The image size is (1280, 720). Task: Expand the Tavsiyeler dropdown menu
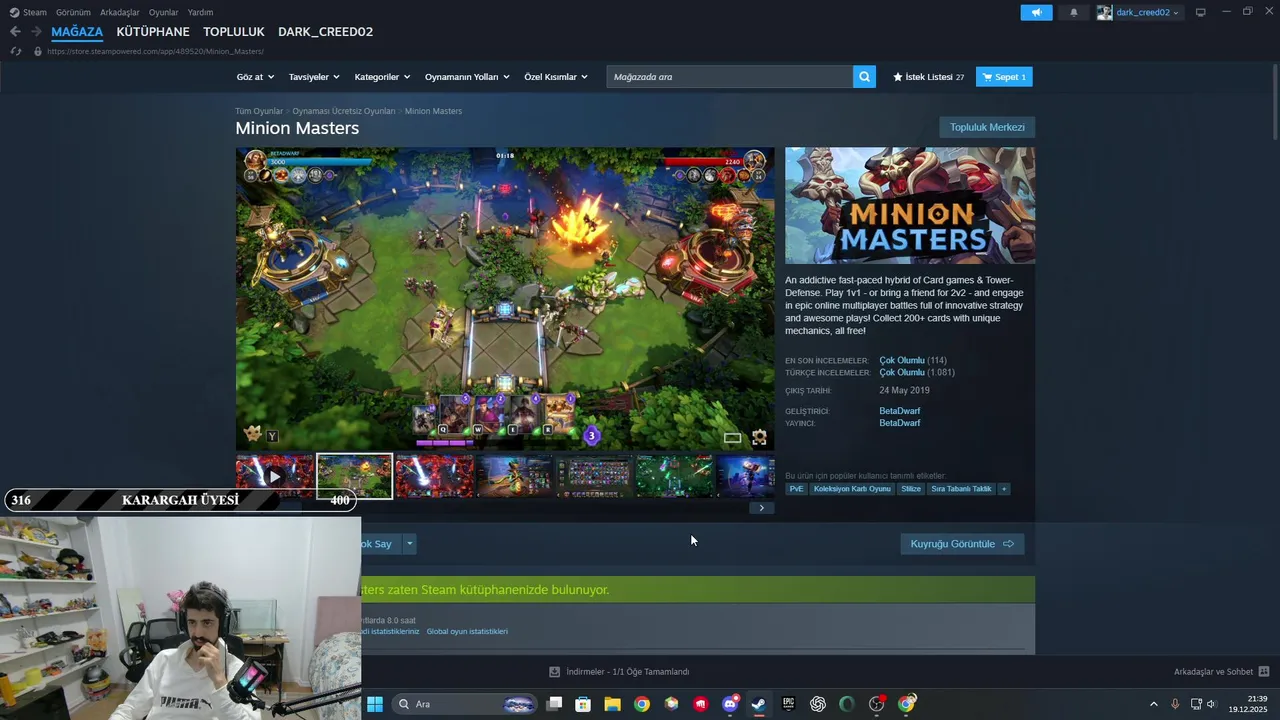coord(314,77)
